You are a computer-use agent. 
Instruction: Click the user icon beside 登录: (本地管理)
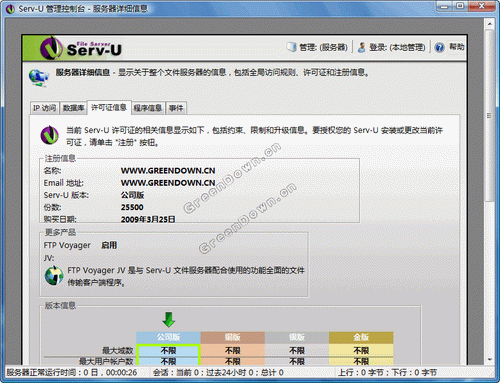coord(361,47)
